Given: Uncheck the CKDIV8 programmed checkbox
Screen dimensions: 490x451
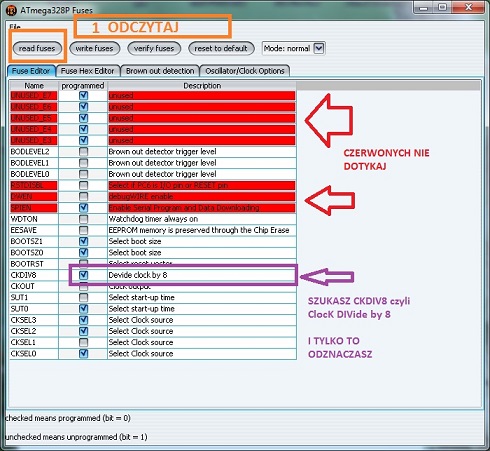Looking at the screenshot, I should point(83,275).
